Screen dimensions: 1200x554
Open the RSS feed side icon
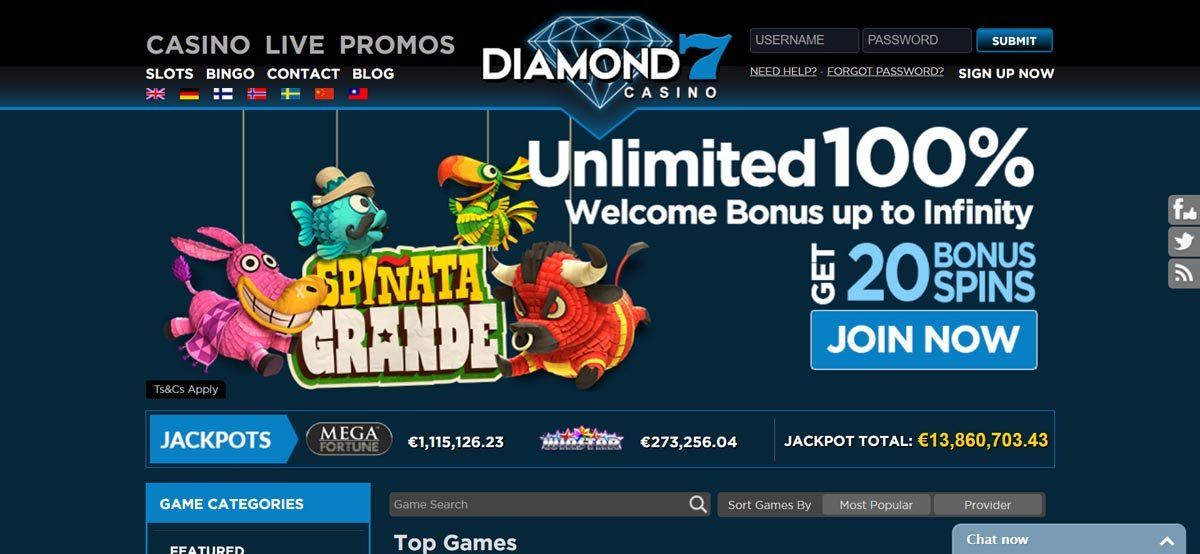pyautogui.click(x=1184, y=274)
